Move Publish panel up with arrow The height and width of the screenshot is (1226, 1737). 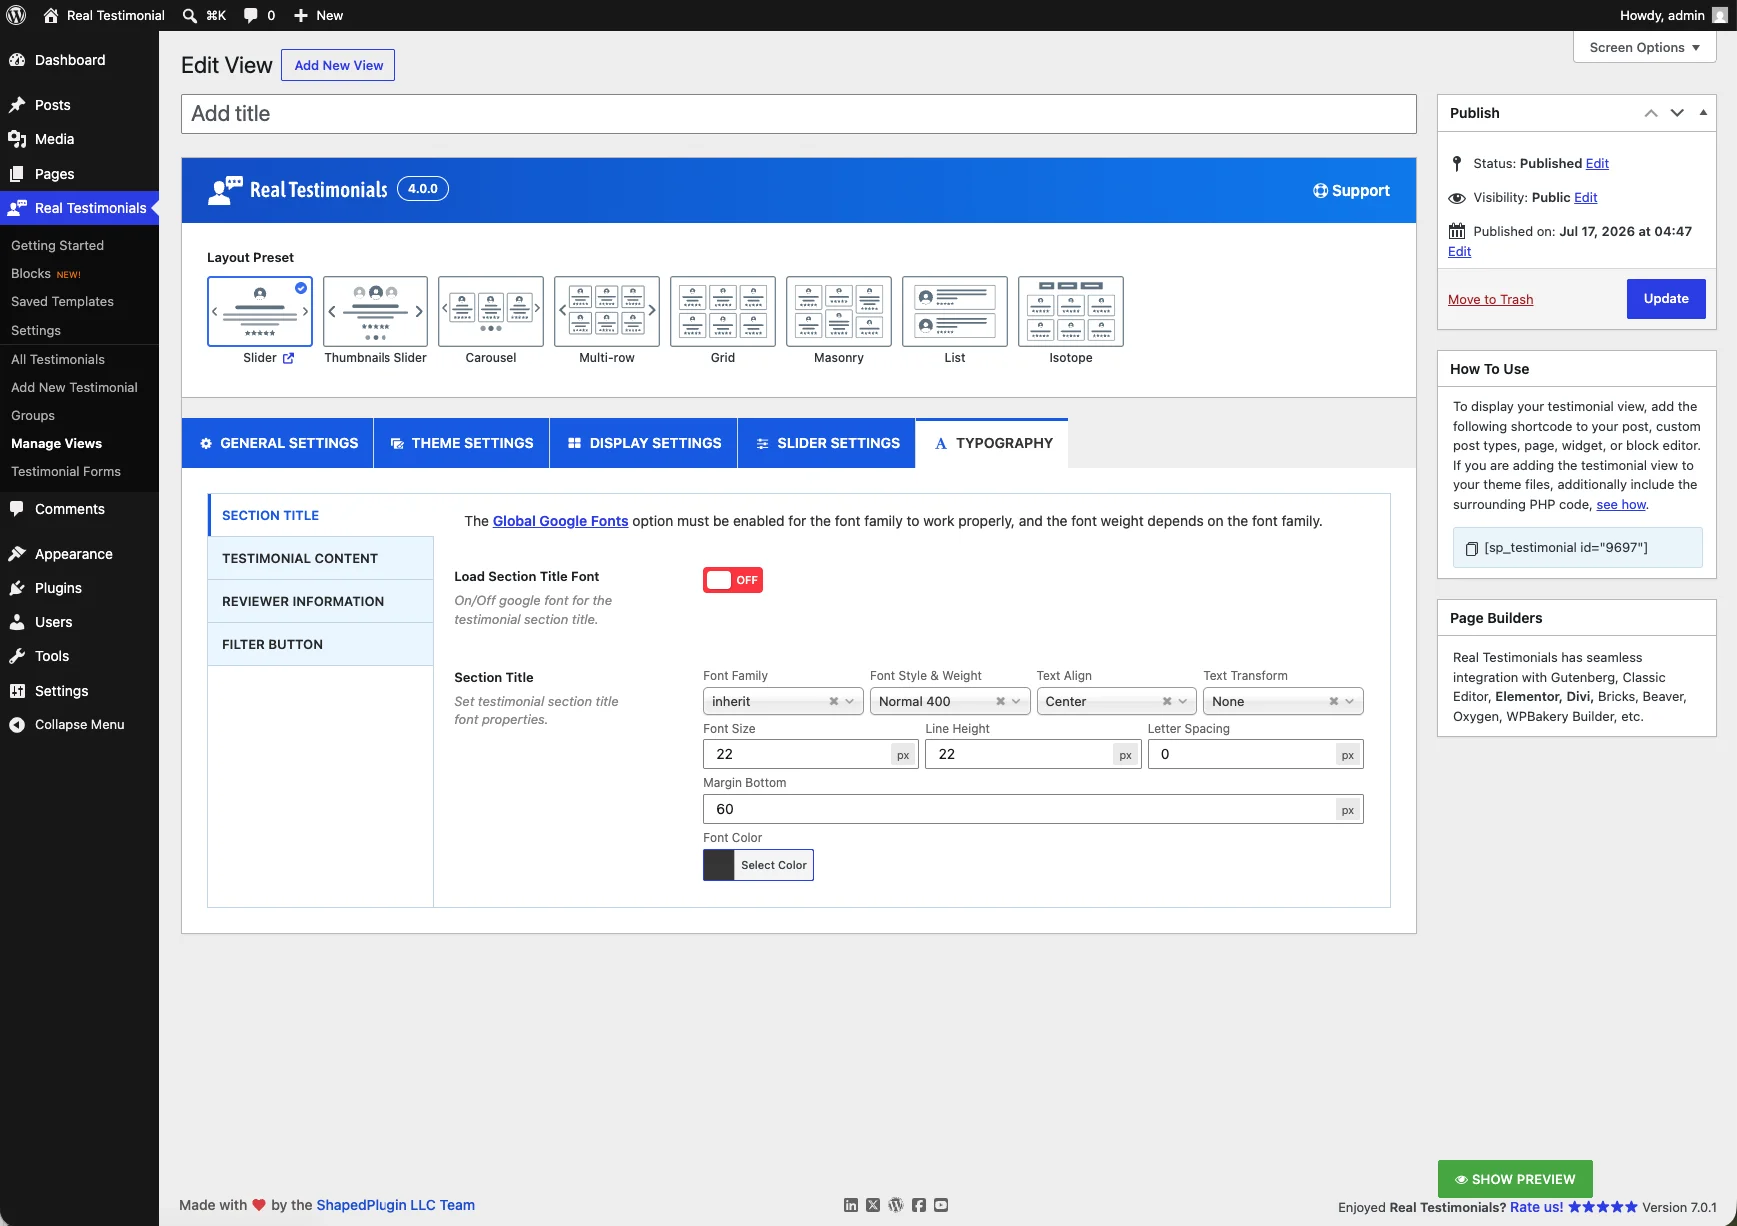(1651, 113)
